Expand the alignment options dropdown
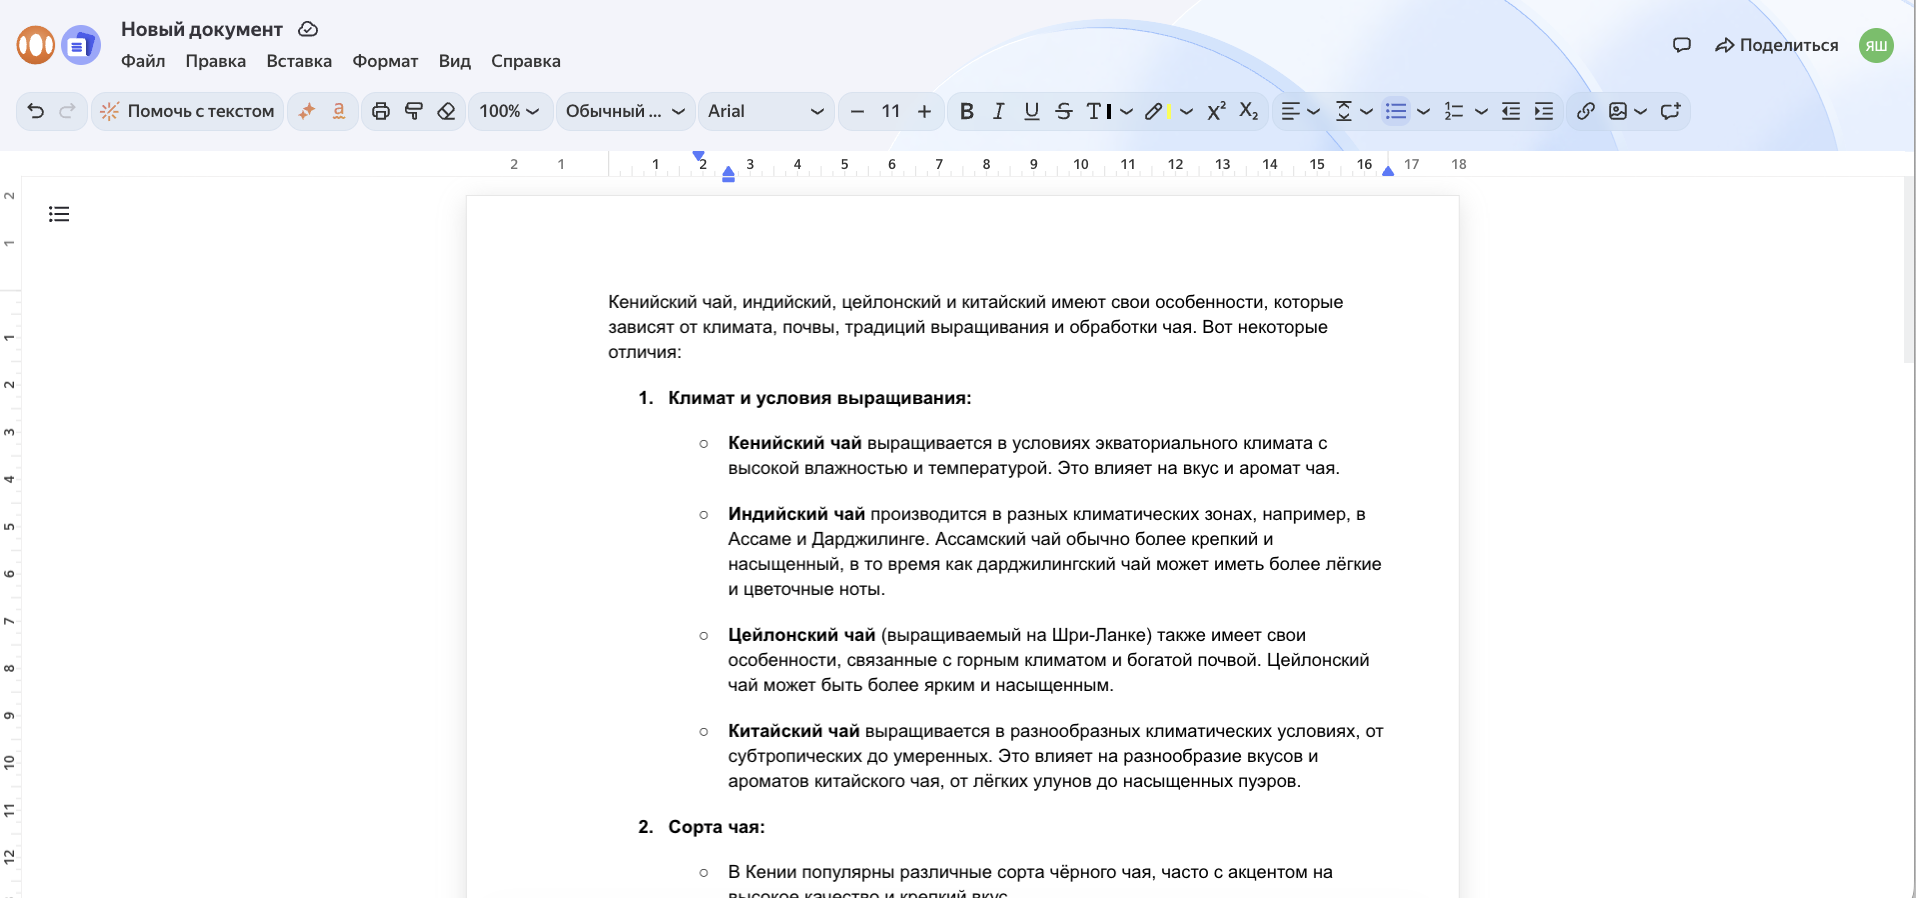The height and width of the screenshot is (898, 1916). click(1314, 111)
